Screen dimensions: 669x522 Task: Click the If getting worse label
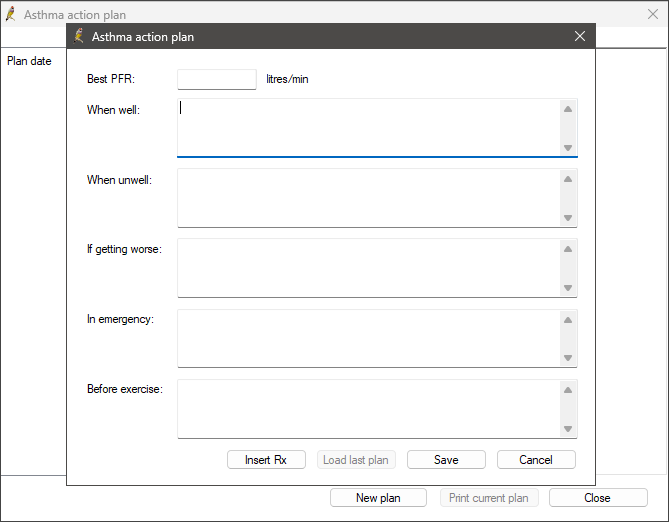click(125, 249)
